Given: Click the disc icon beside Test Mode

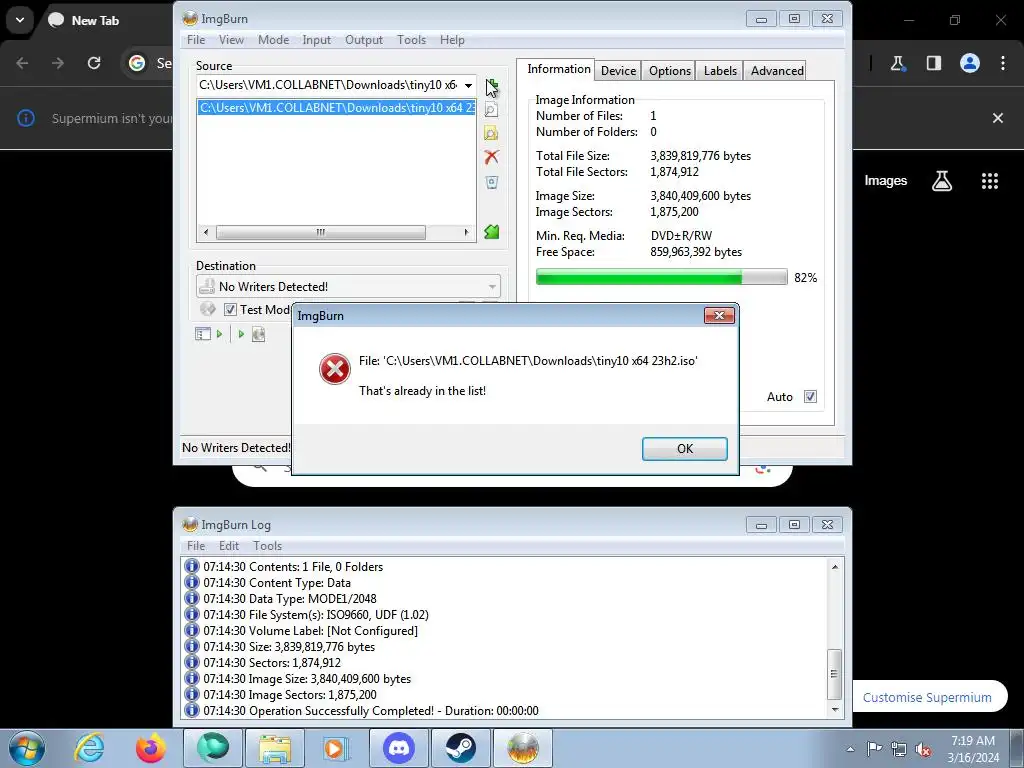Looking at the screenshot, I should point(208,309).
